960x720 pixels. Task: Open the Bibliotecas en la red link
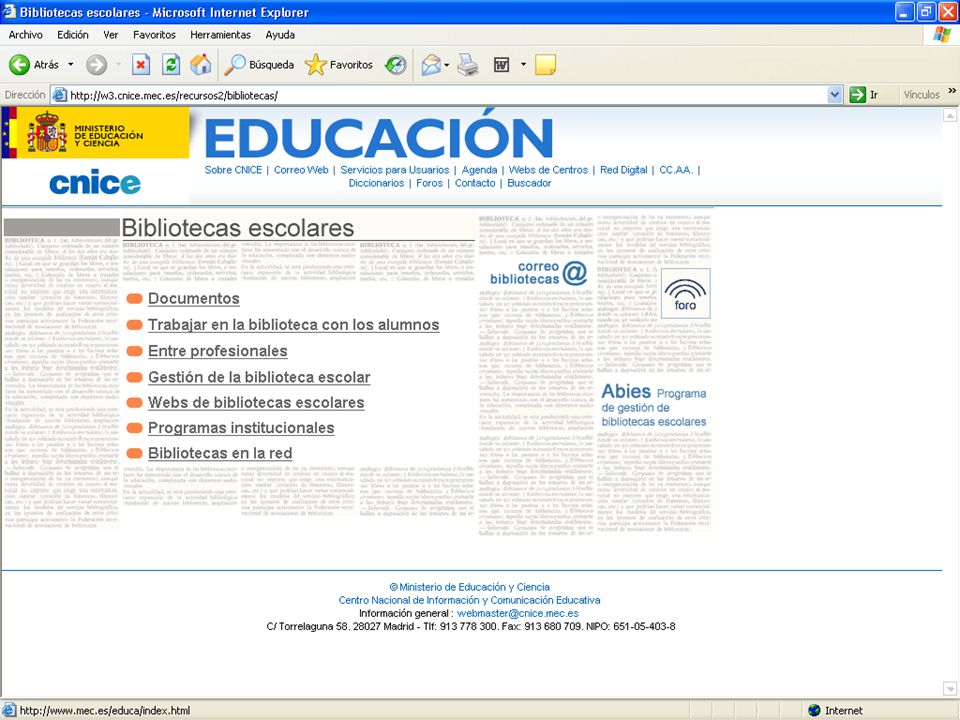[220, 453]
